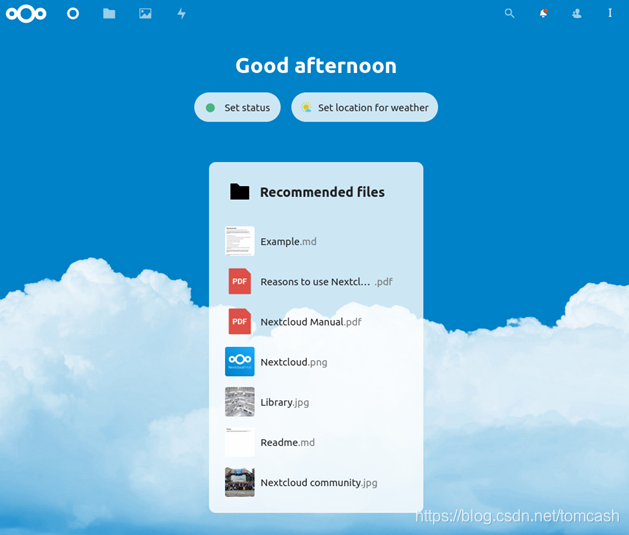Click PDF icon for Reasons to use Nextcloud

(x=240, y=281)
